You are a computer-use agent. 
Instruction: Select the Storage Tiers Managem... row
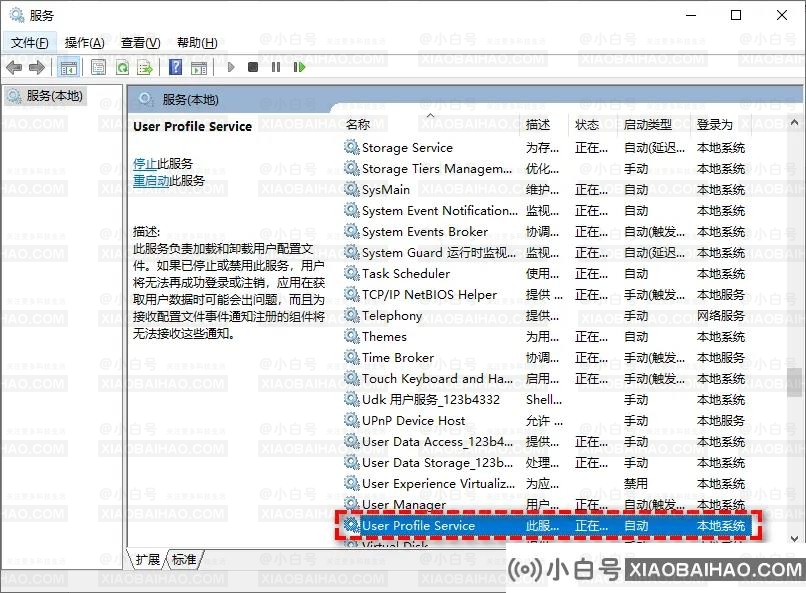tap(545, 169)
